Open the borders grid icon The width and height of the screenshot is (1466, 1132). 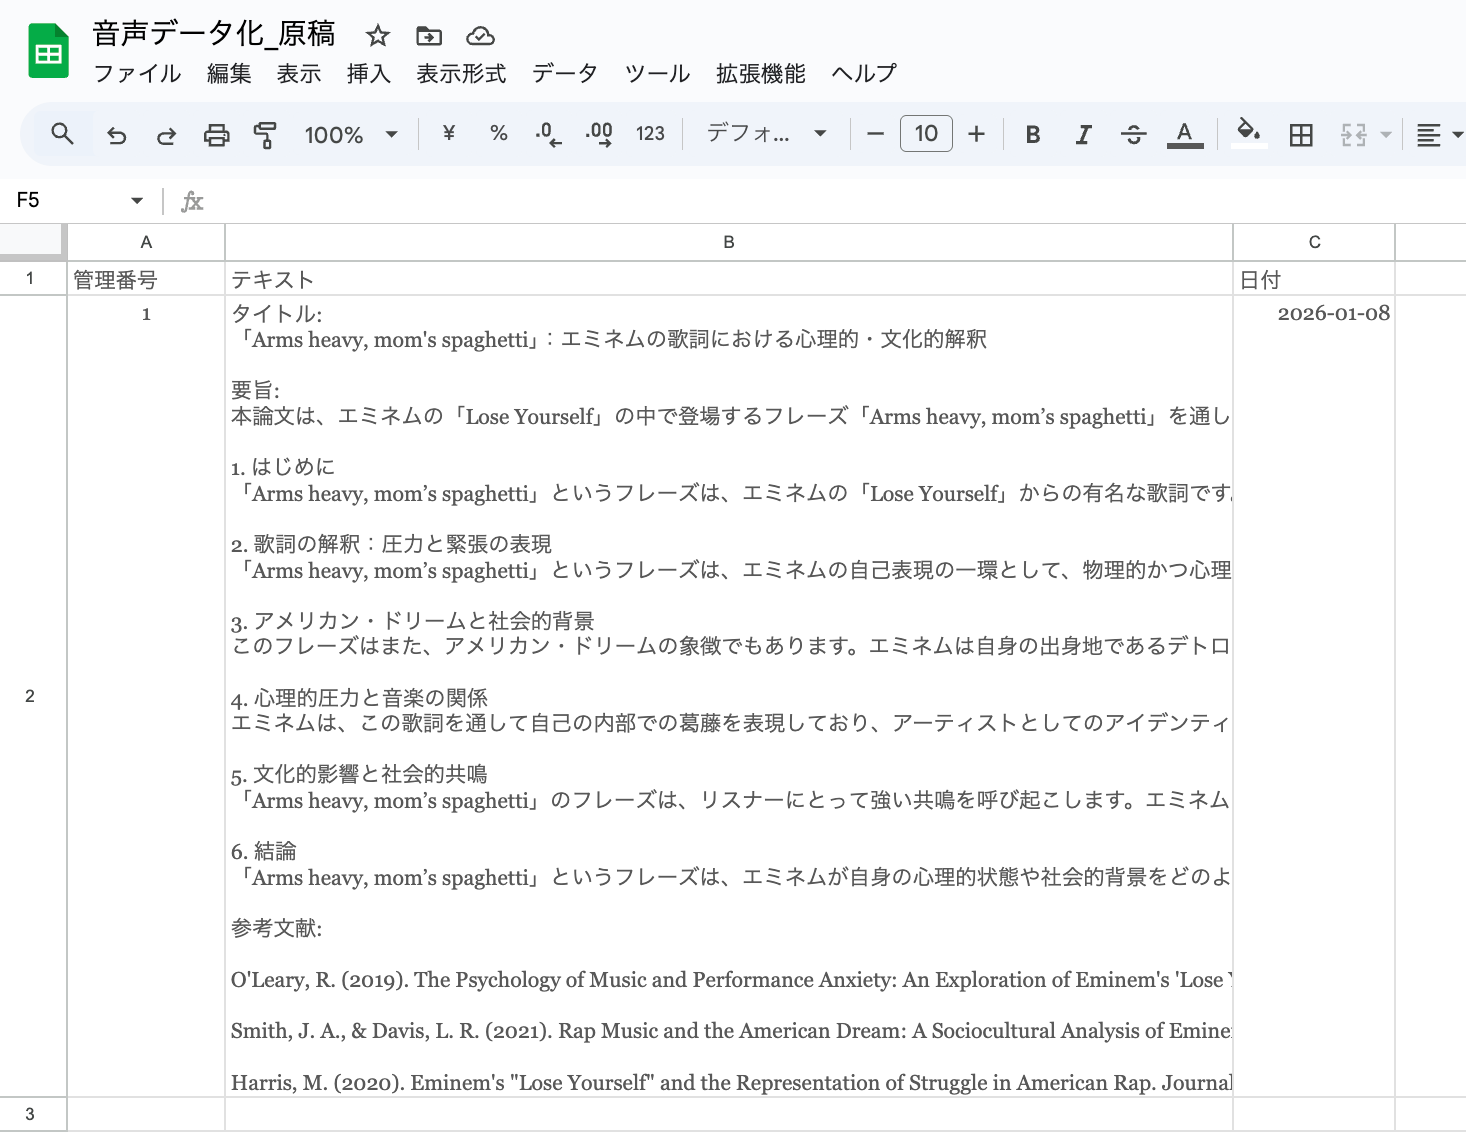click(x=1301, y=134)
